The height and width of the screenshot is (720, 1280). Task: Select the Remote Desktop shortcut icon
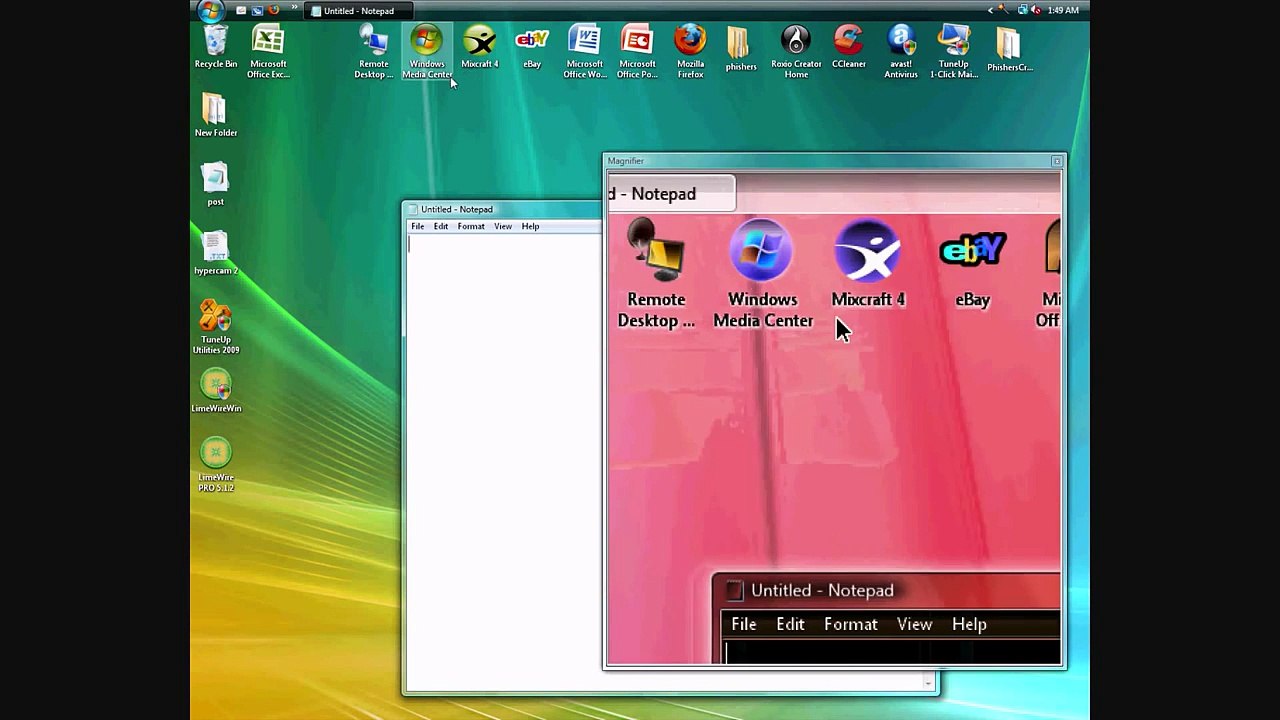373,52
